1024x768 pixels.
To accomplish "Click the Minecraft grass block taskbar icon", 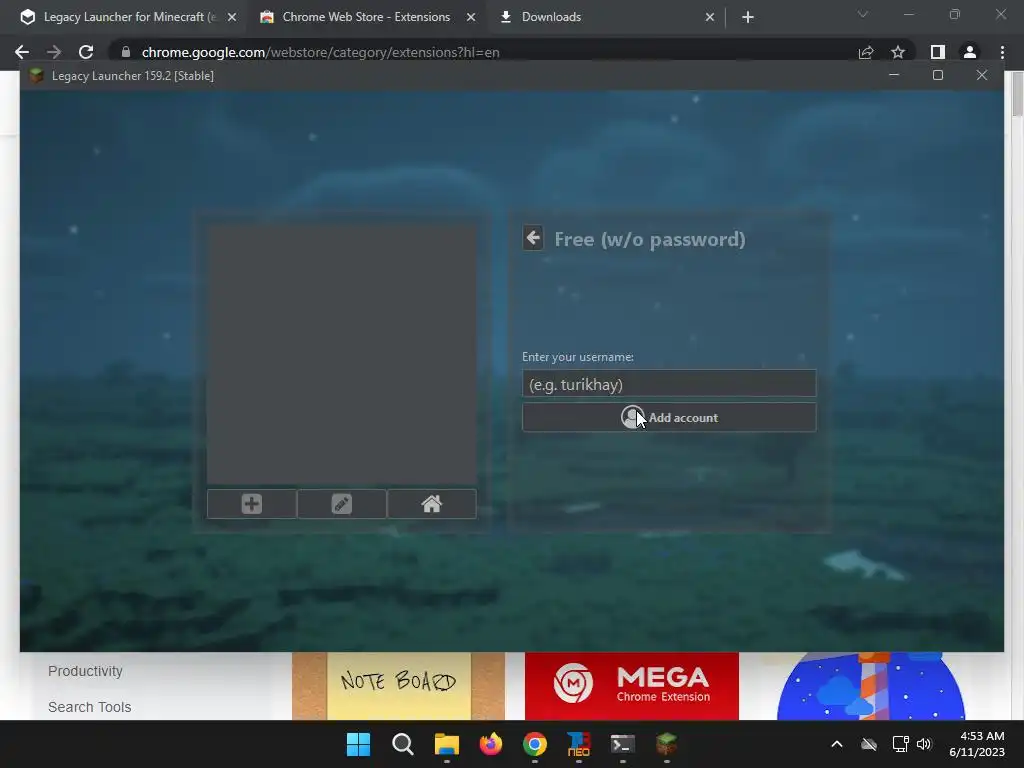I will 666,744.
